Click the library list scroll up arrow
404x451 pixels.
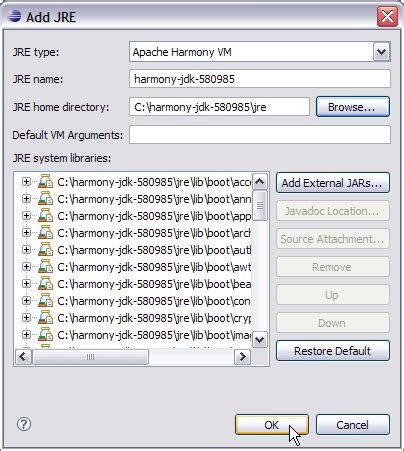pyautogui.click(x=260, y=182)
